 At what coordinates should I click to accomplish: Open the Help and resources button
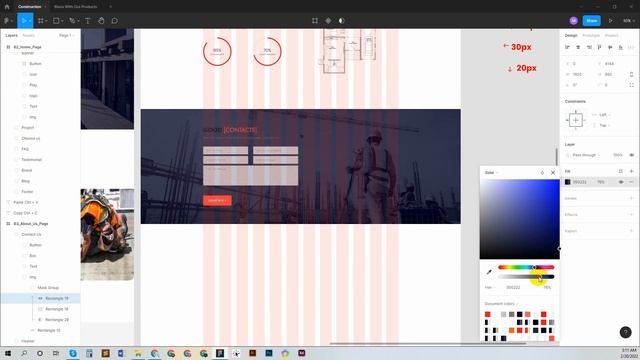coord(625,332)
